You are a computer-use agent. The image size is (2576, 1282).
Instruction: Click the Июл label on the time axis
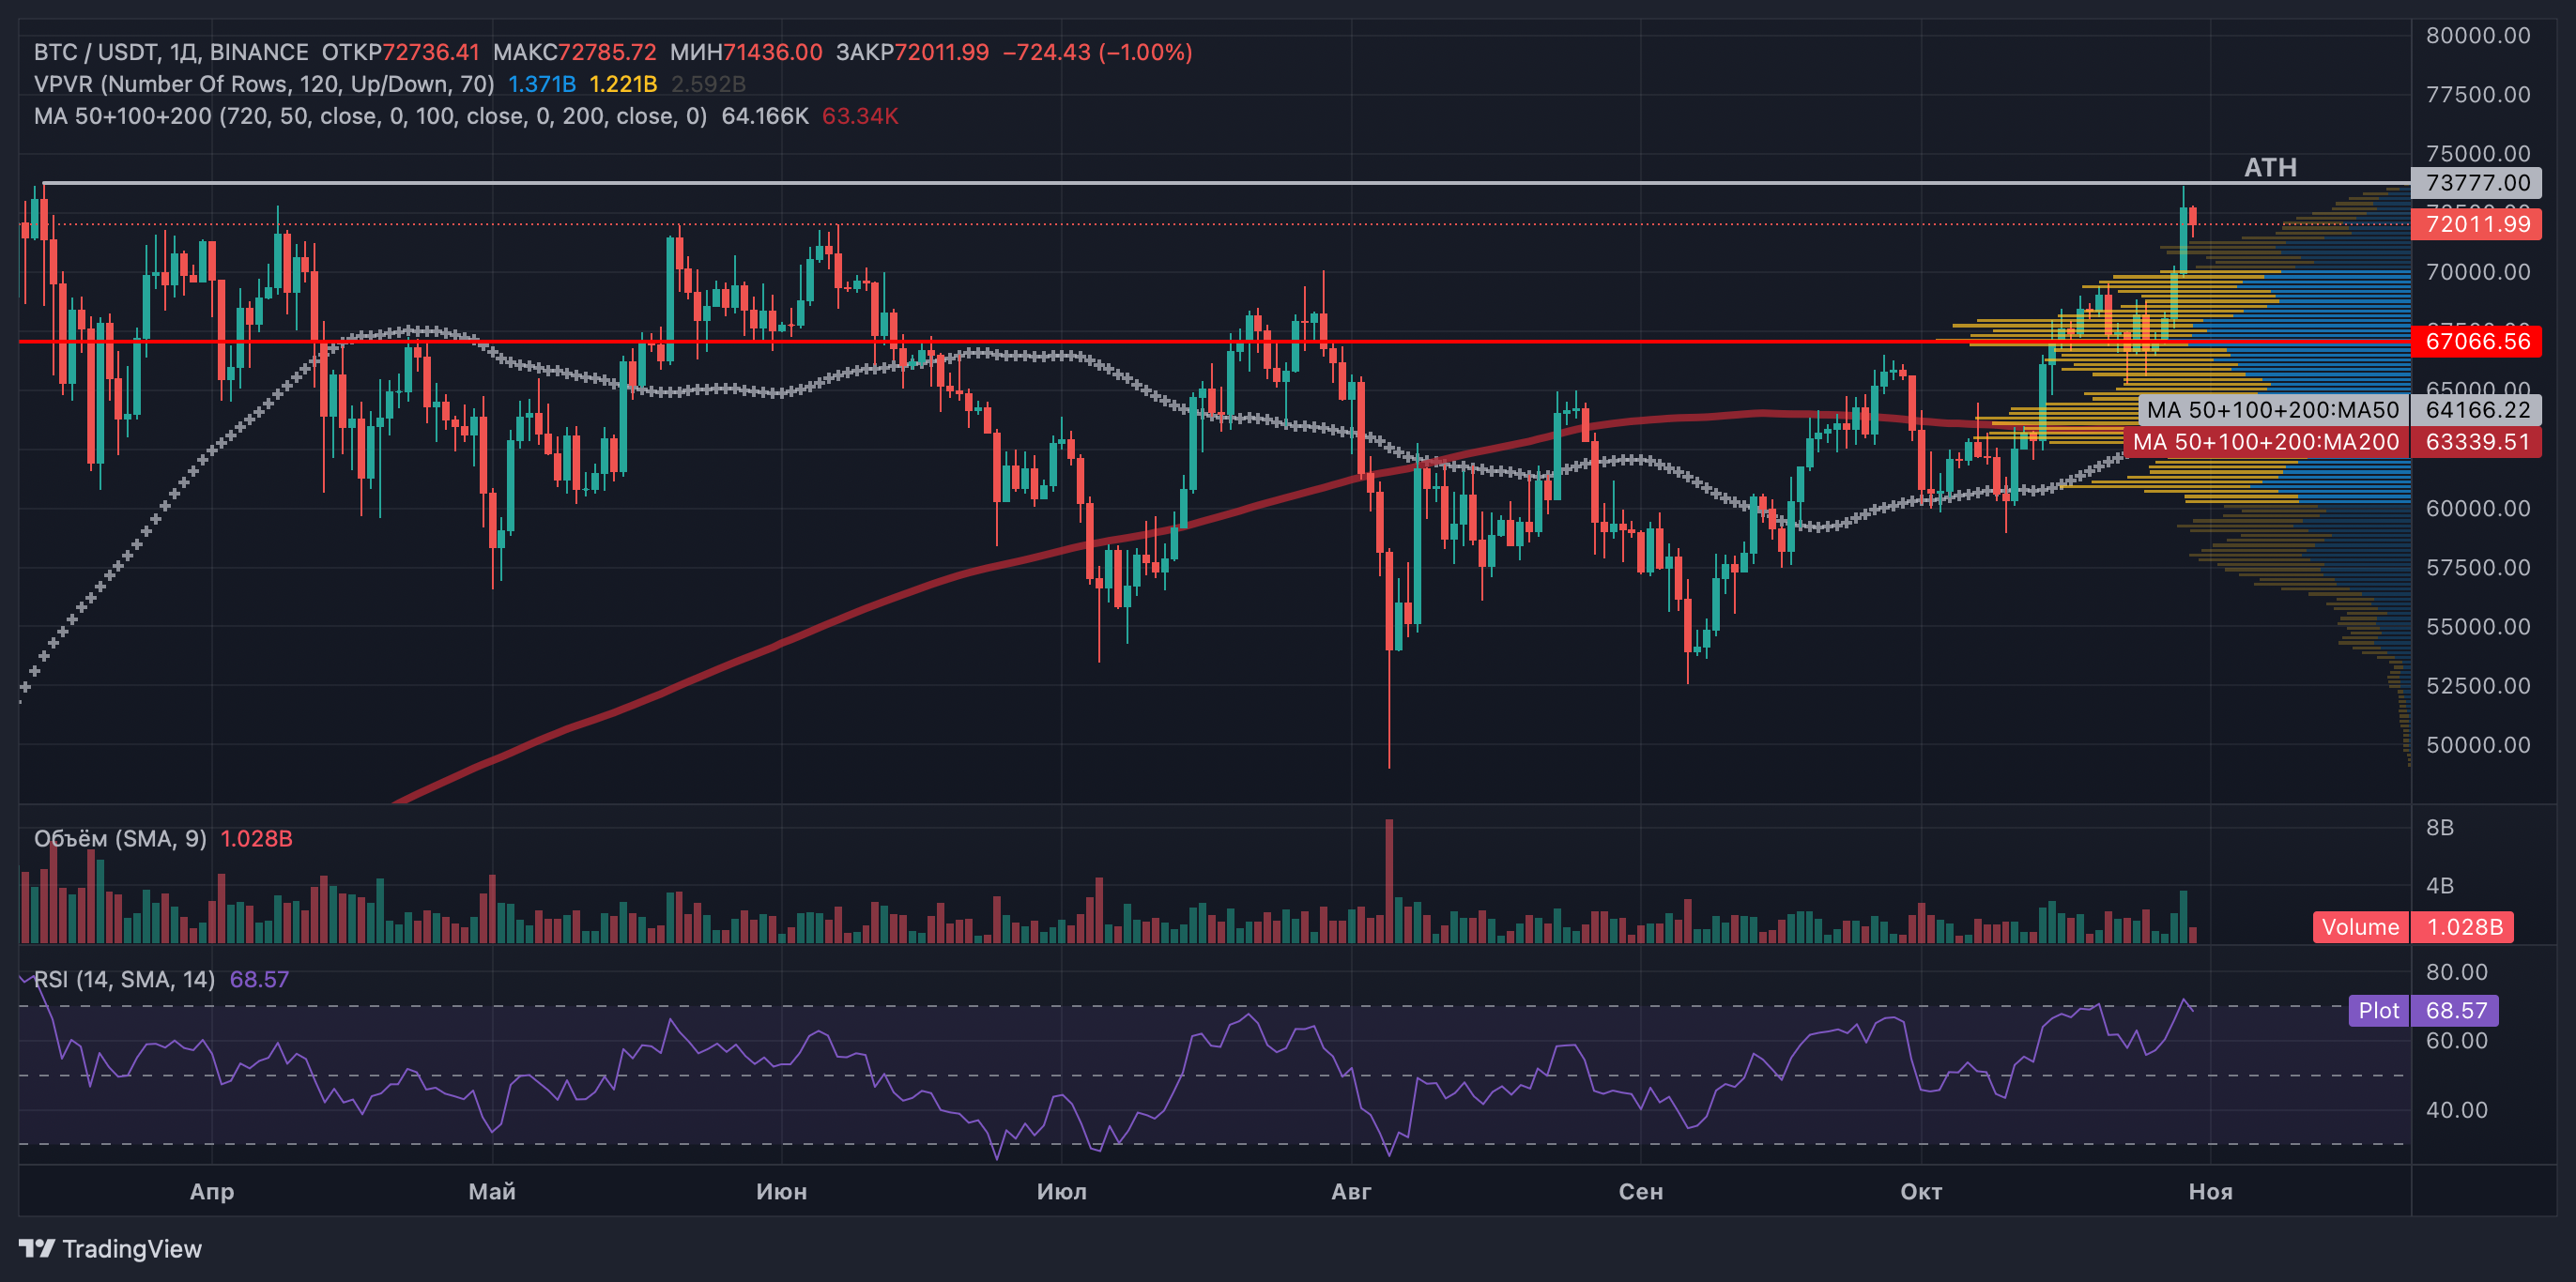1061,1191
